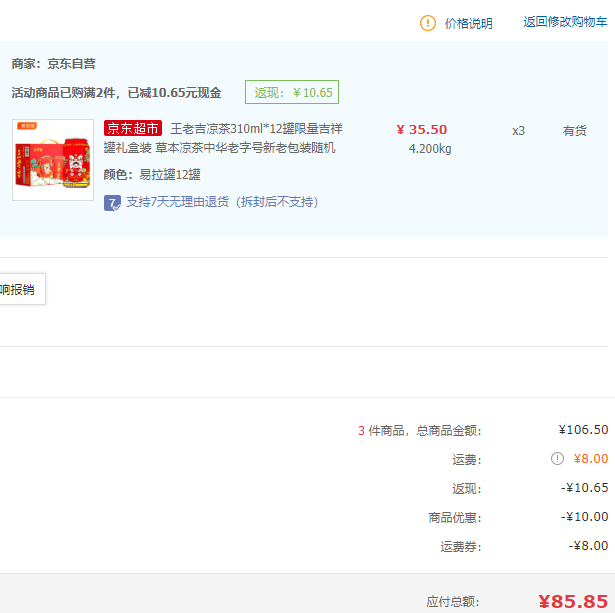This screenshot has height=613, width=615.
Task: Click the 4.200kg weight value
Action: pos(430,149)
